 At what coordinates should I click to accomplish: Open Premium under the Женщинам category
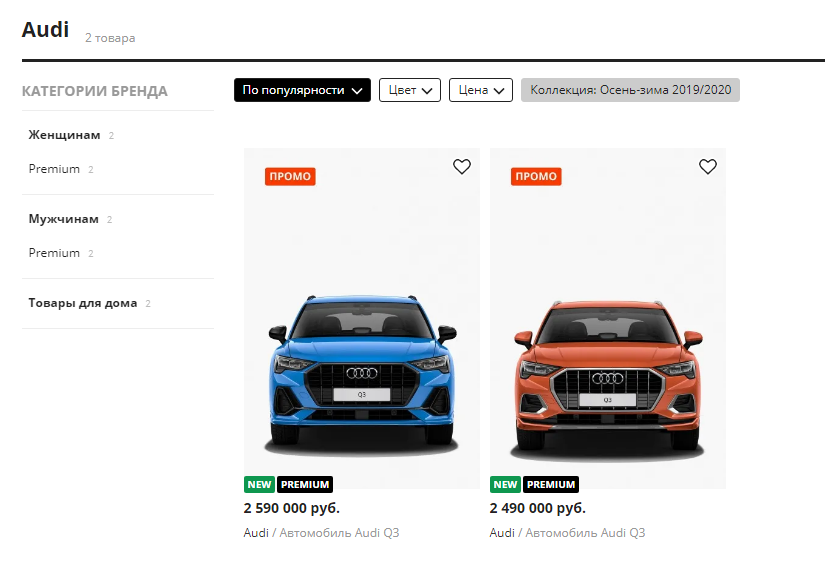tap(54, 169)
